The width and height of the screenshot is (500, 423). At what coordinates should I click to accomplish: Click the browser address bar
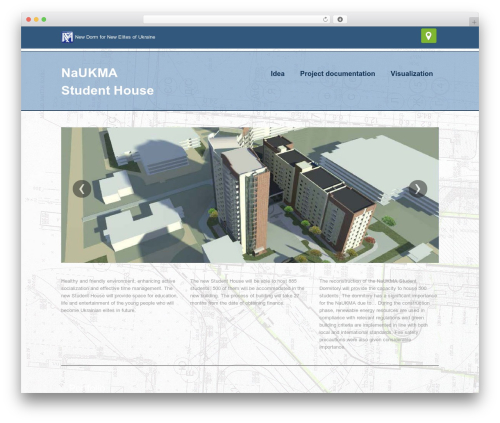click(237, 19)
